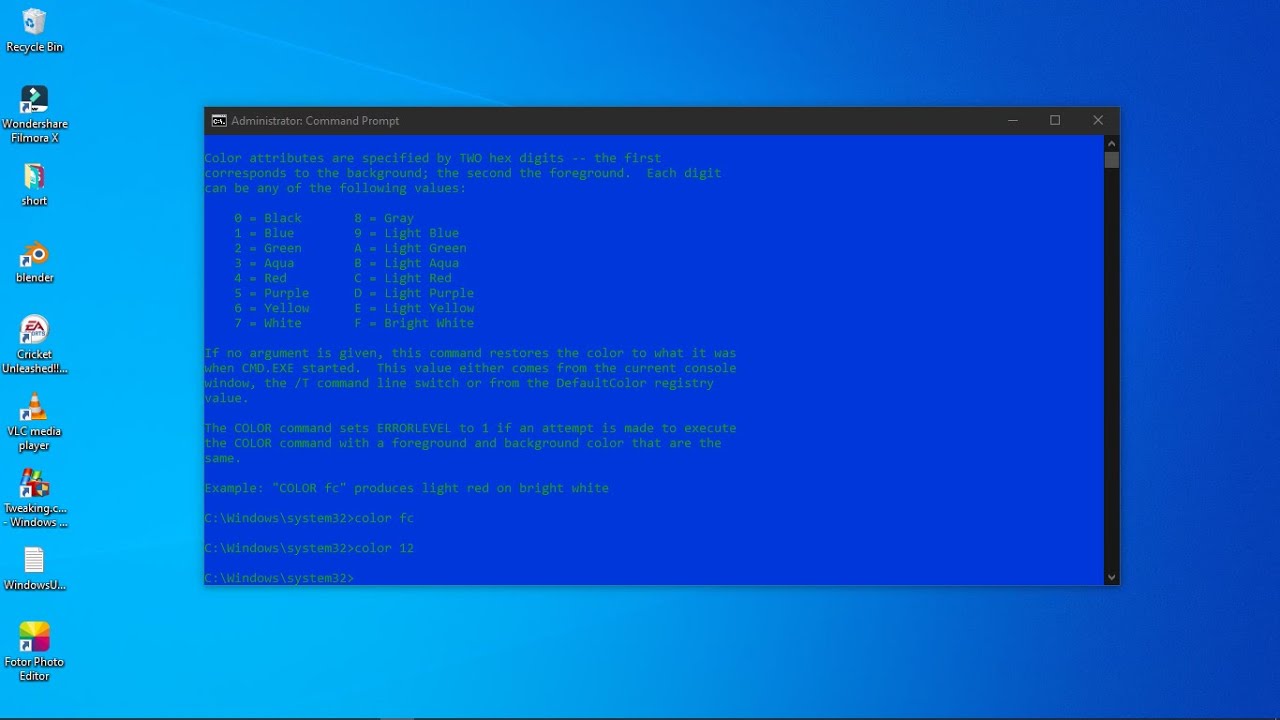This screenshot has height=720, width=1280.
Task: Select the VLC media player desktop icon
Action: click(34, 422)
